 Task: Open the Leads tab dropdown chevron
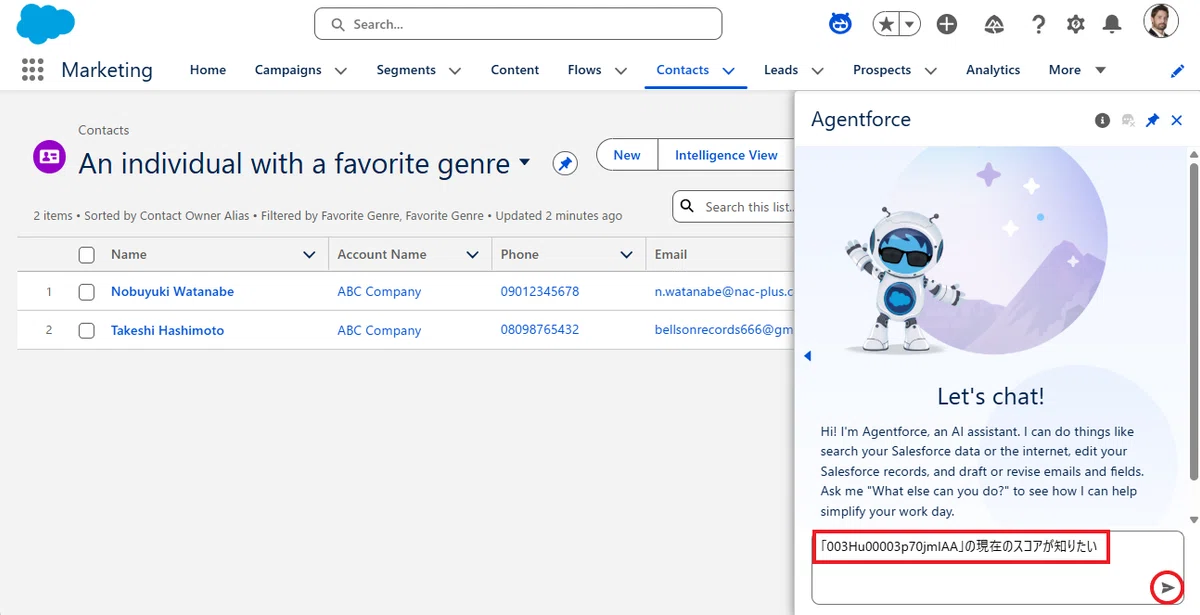point(817,71)
